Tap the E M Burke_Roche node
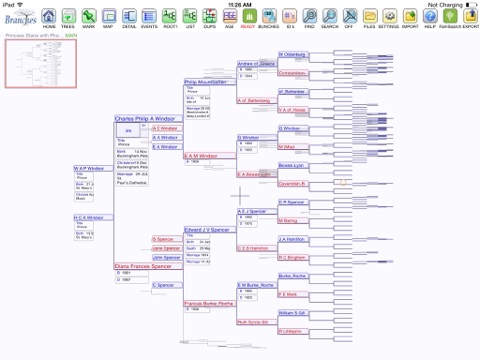Image resolution: width=480 pixels, height=360 pixels. (257, 285)
